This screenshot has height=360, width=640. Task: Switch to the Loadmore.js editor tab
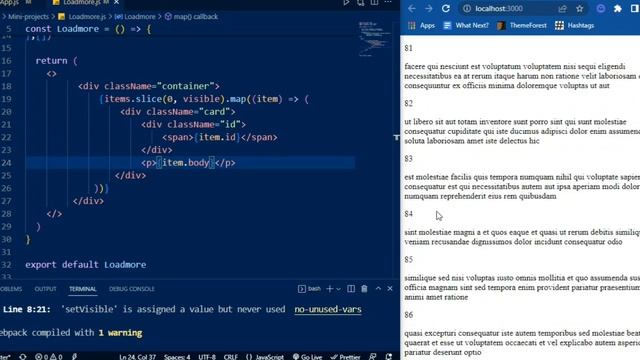tap(82, 2)
